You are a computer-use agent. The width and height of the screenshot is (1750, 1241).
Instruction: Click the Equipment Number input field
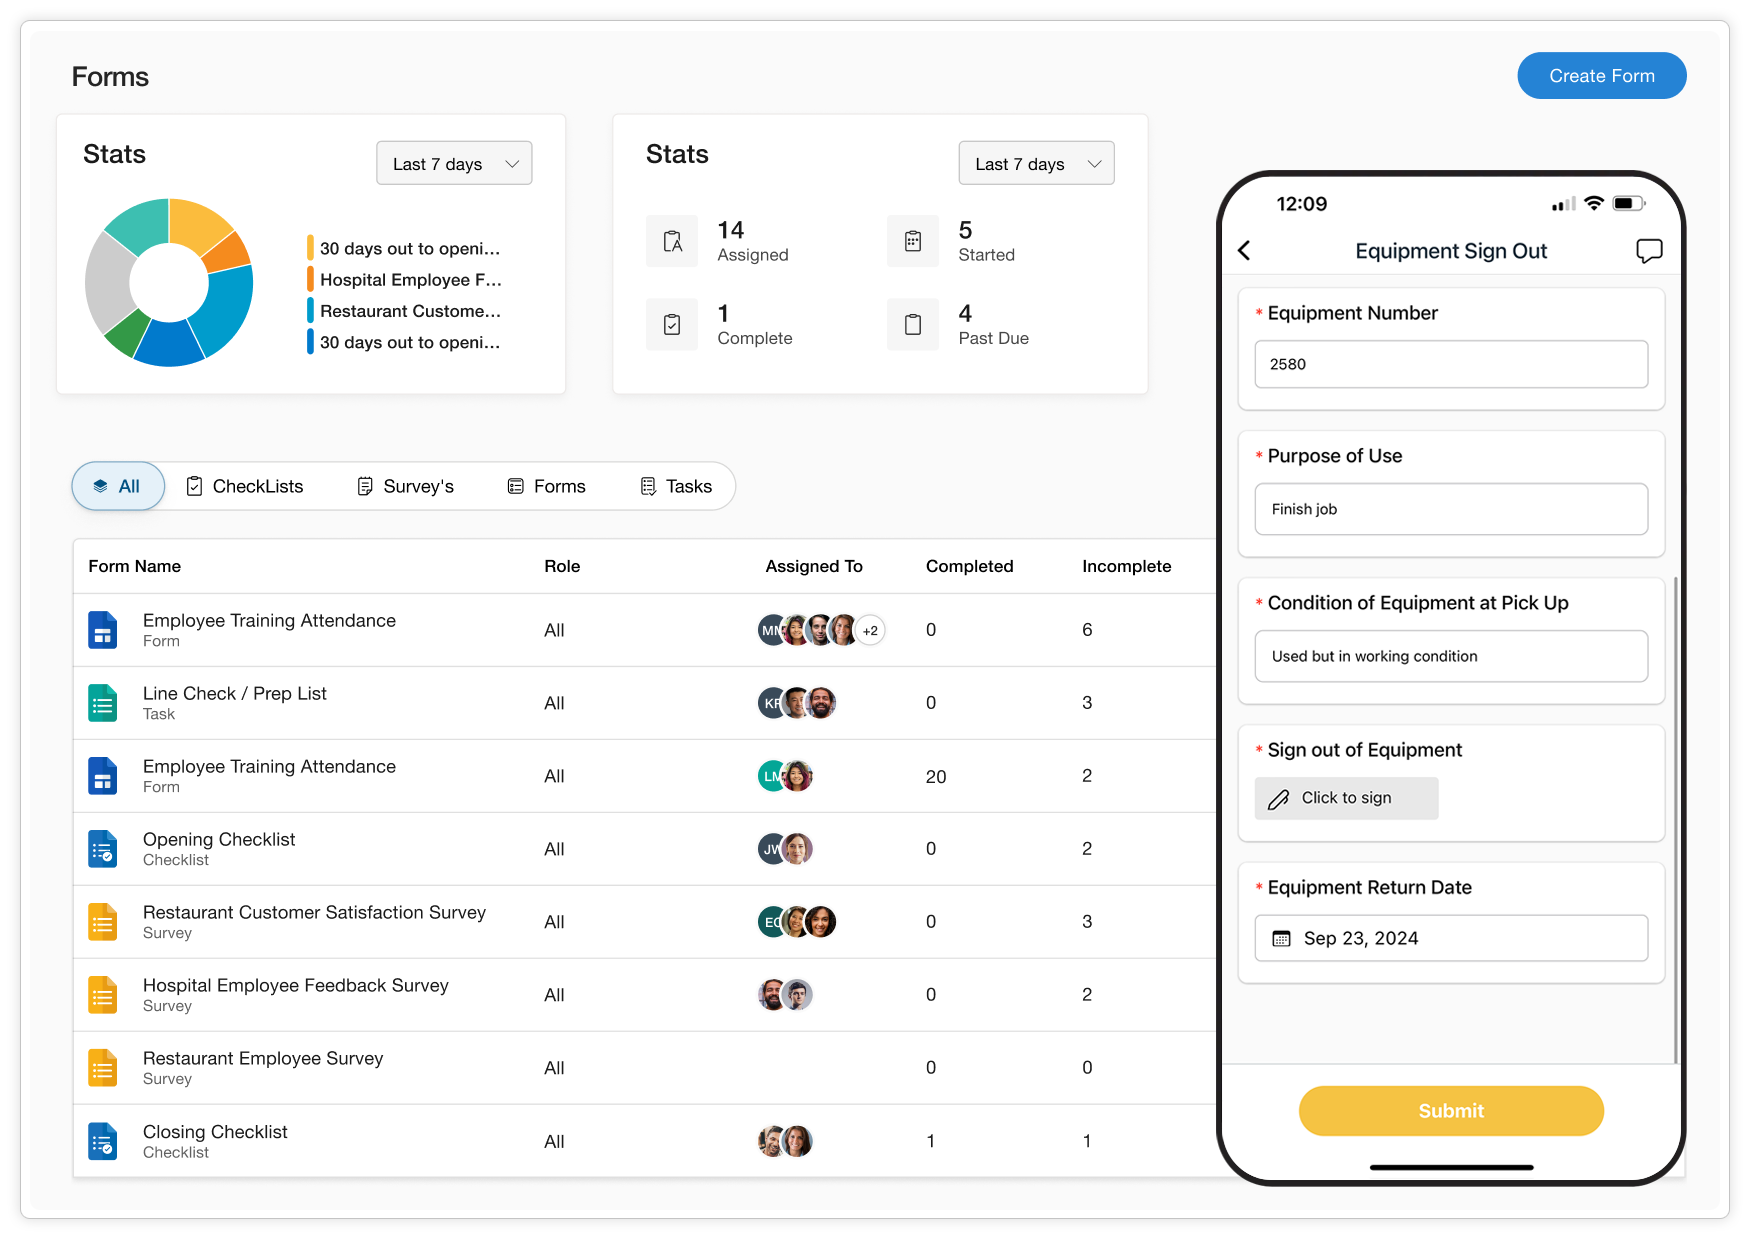pos(1450,364)
